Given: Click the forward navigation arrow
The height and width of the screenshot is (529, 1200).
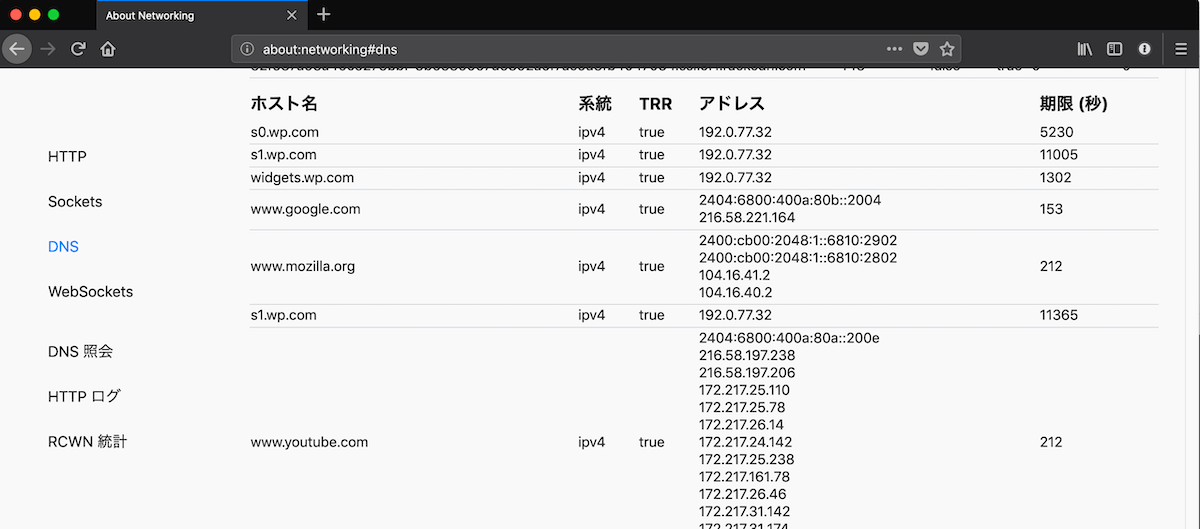Looking at the screenshot, I should point(48,48).
